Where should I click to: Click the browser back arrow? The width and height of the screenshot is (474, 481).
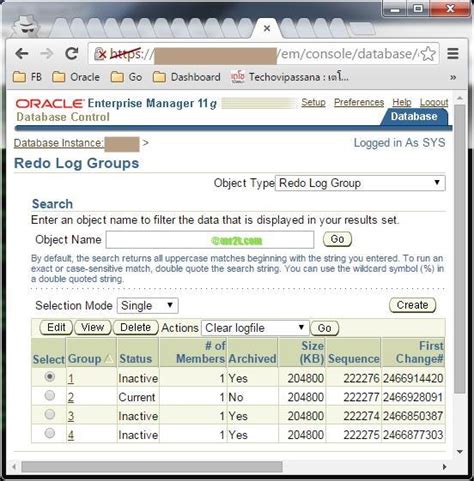[22, 53]
